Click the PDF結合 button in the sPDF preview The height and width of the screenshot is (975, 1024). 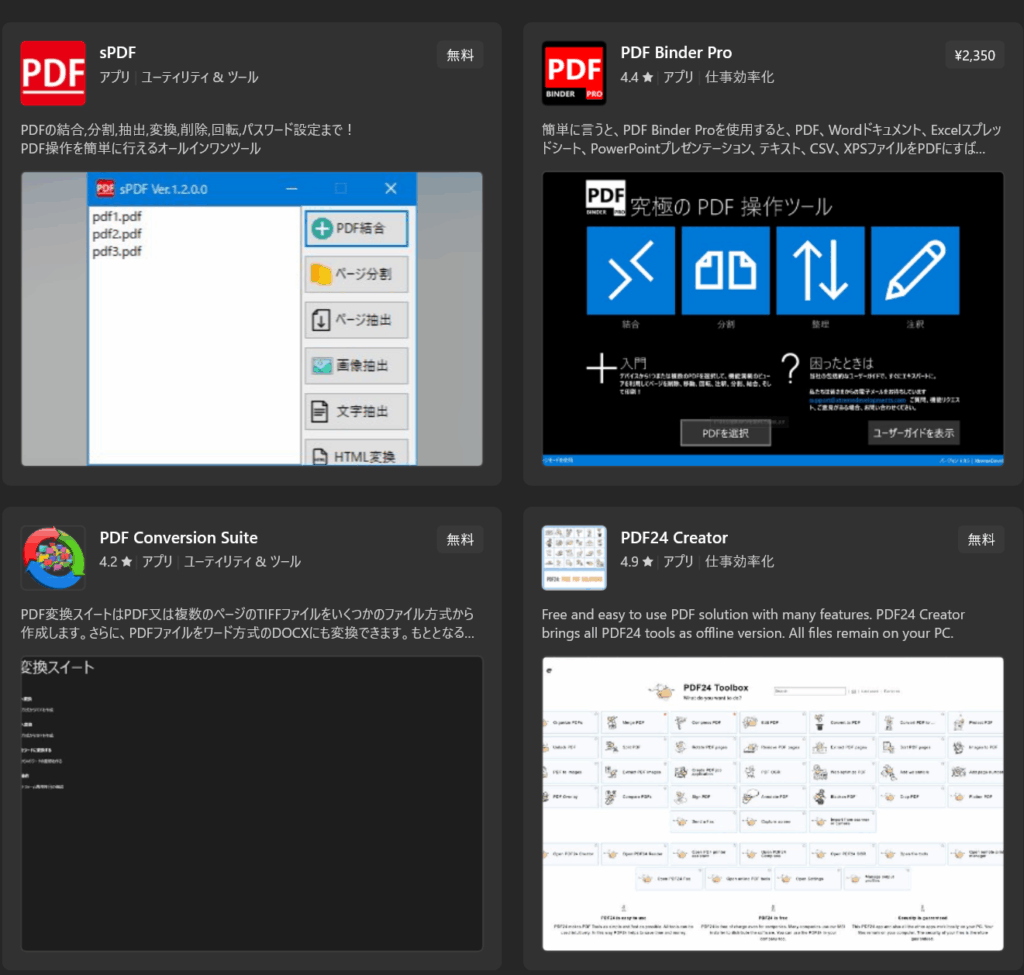point(356,228)
